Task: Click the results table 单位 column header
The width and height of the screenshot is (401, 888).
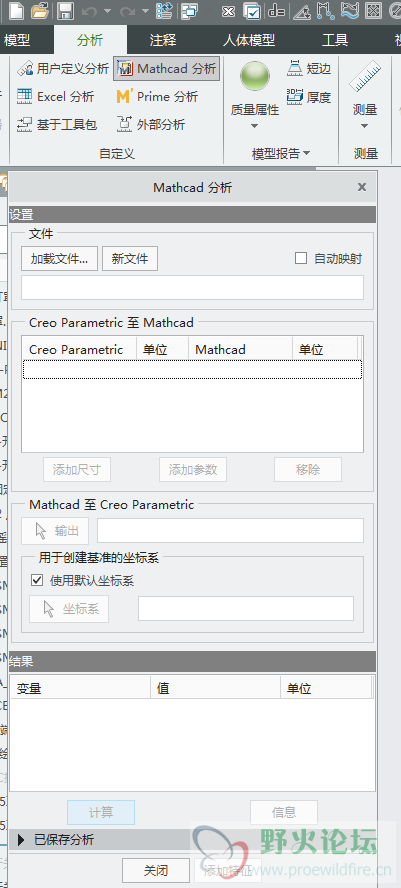Action: [x=326, y=689]
